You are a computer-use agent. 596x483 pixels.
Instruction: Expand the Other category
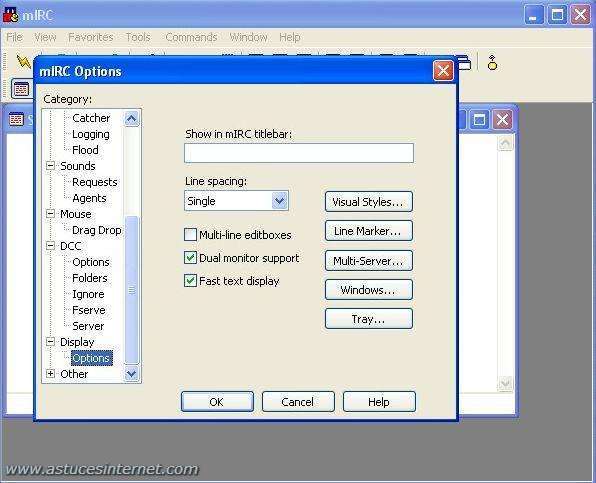coord(50,374)
